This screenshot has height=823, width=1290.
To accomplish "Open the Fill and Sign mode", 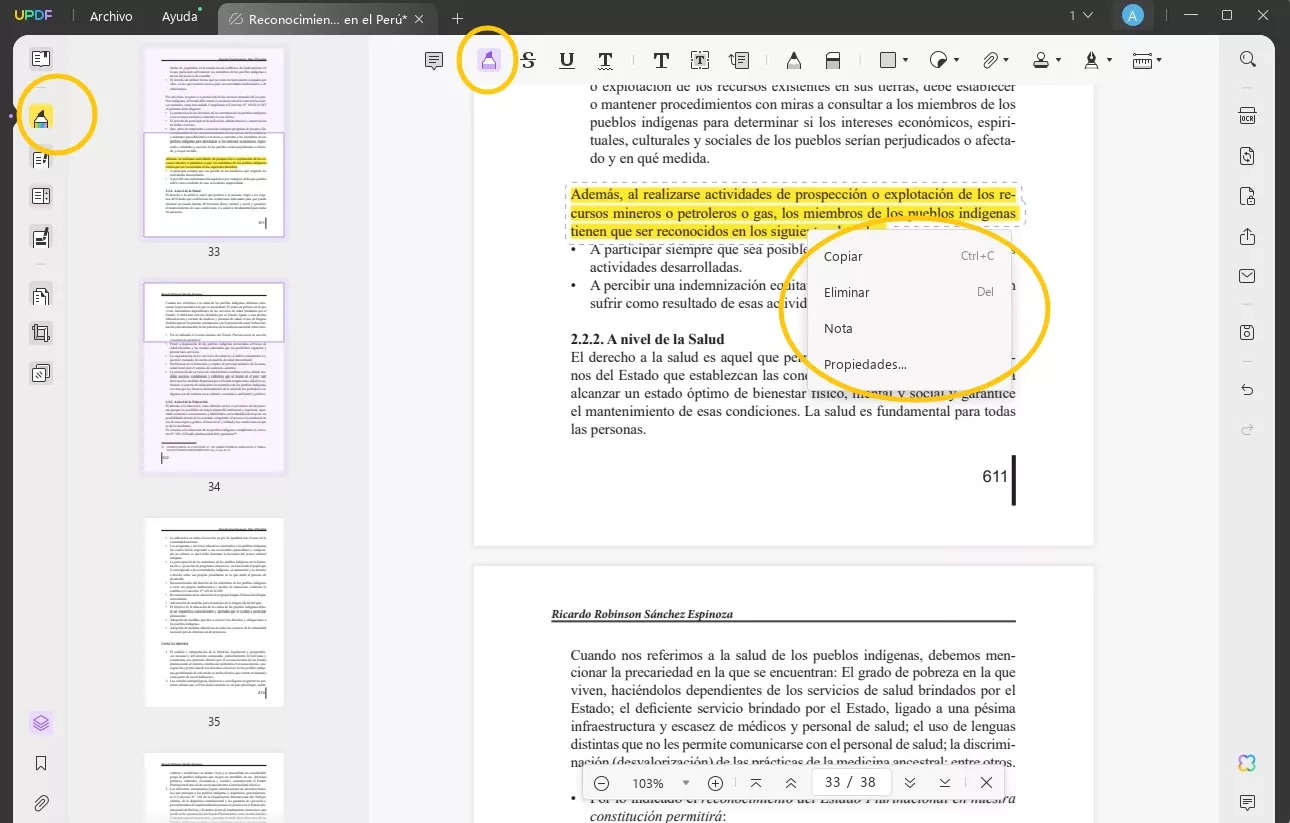I will click(41, 239).
